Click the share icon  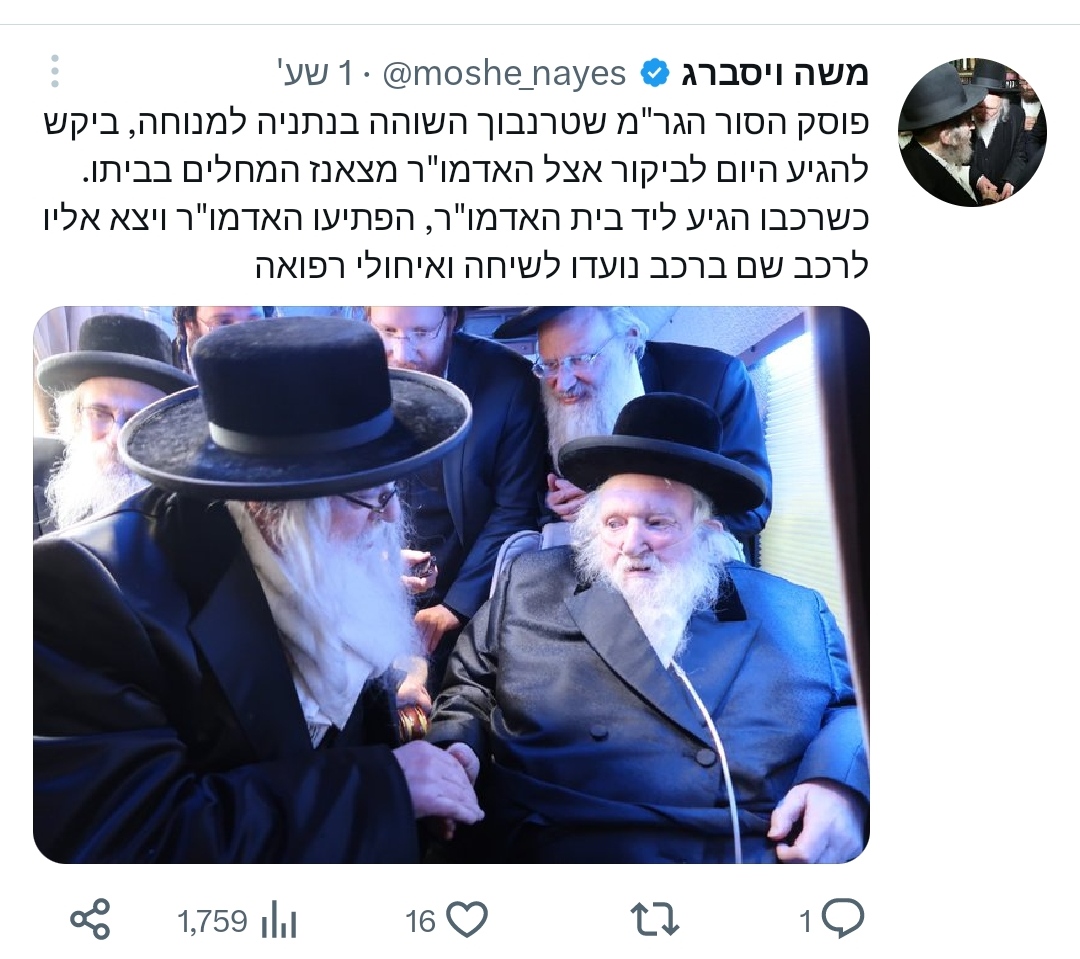click(90, 920)
